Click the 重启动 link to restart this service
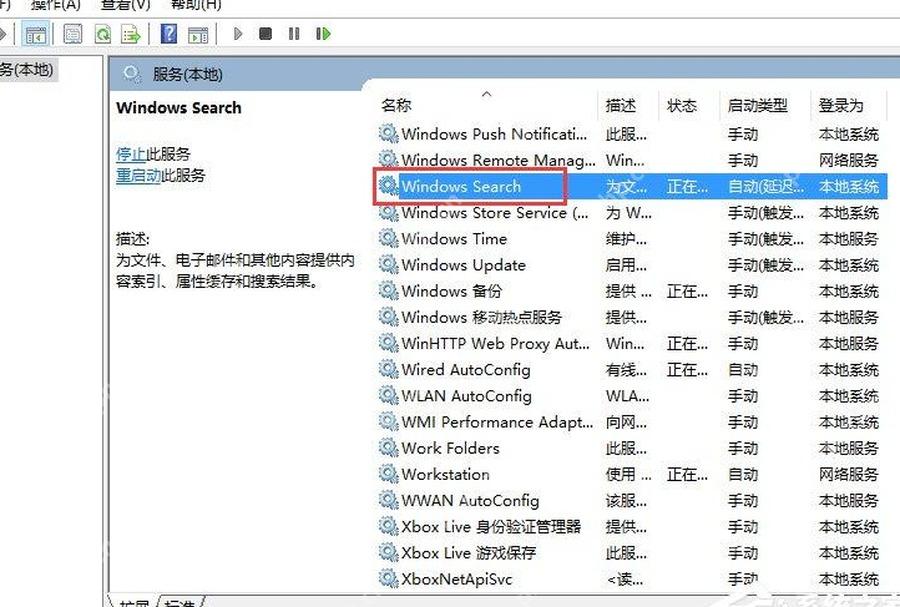Image resolution: width=900 pixels, height=607 pixels. click(138, 175)
